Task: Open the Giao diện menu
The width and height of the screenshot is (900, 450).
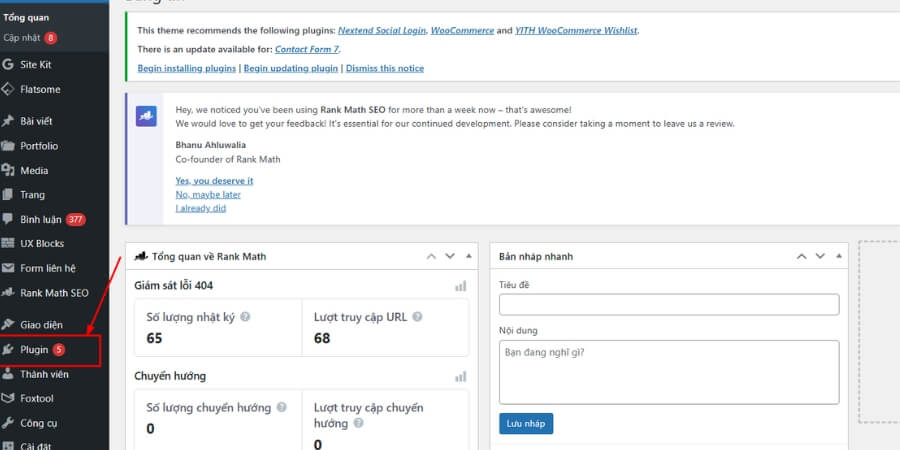Action: [x=40, y=325]
